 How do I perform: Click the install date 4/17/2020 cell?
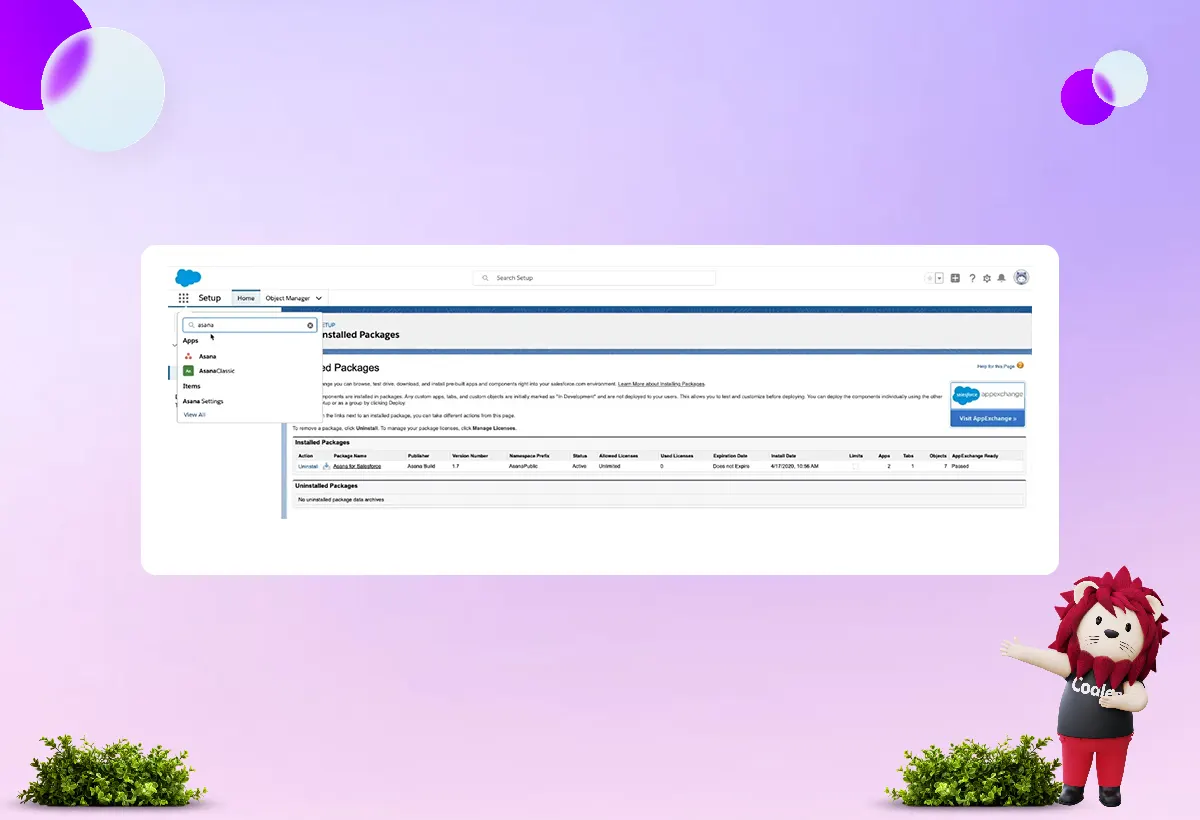pos(796,466)
